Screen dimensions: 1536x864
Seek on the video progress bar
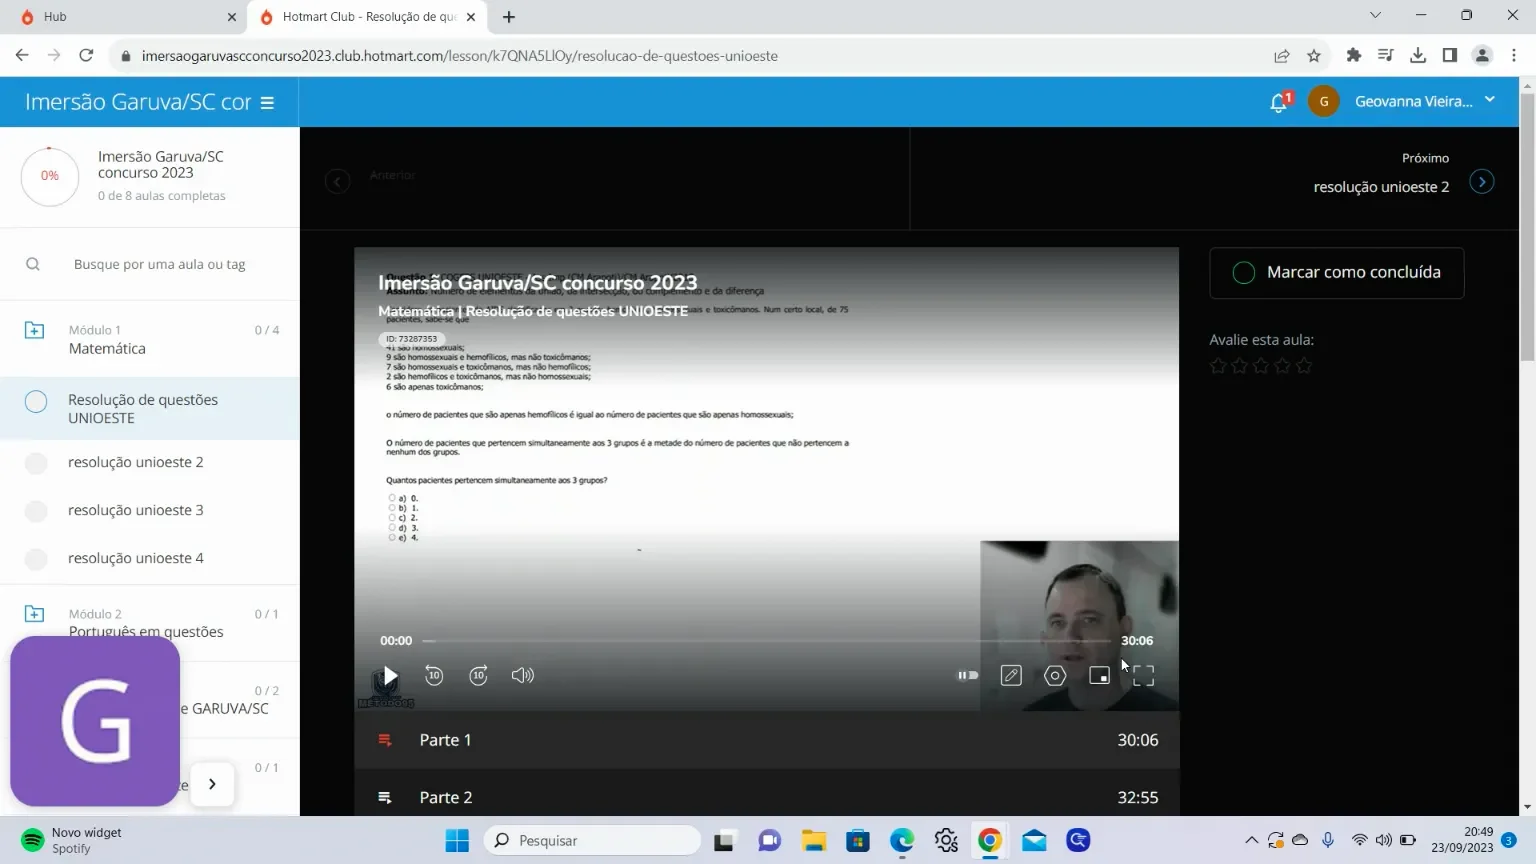[x=766, y=641]
